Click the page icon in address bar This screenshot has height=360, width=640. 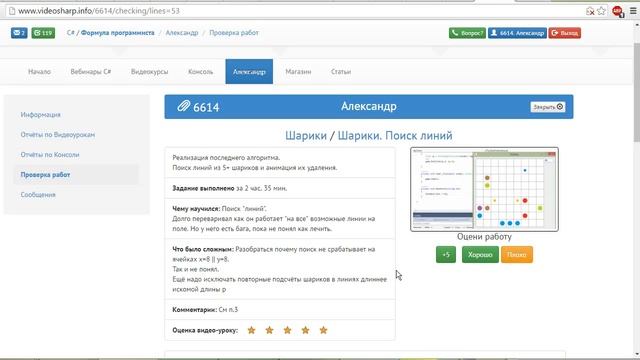coord(12,11)
